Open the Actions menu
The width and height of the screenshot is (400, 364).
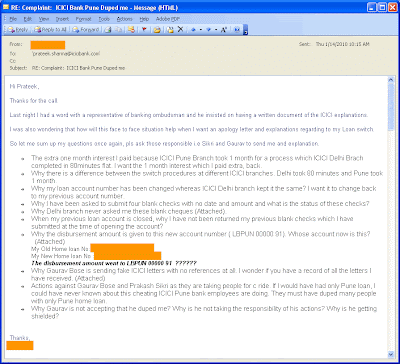[x=125, y=19]
